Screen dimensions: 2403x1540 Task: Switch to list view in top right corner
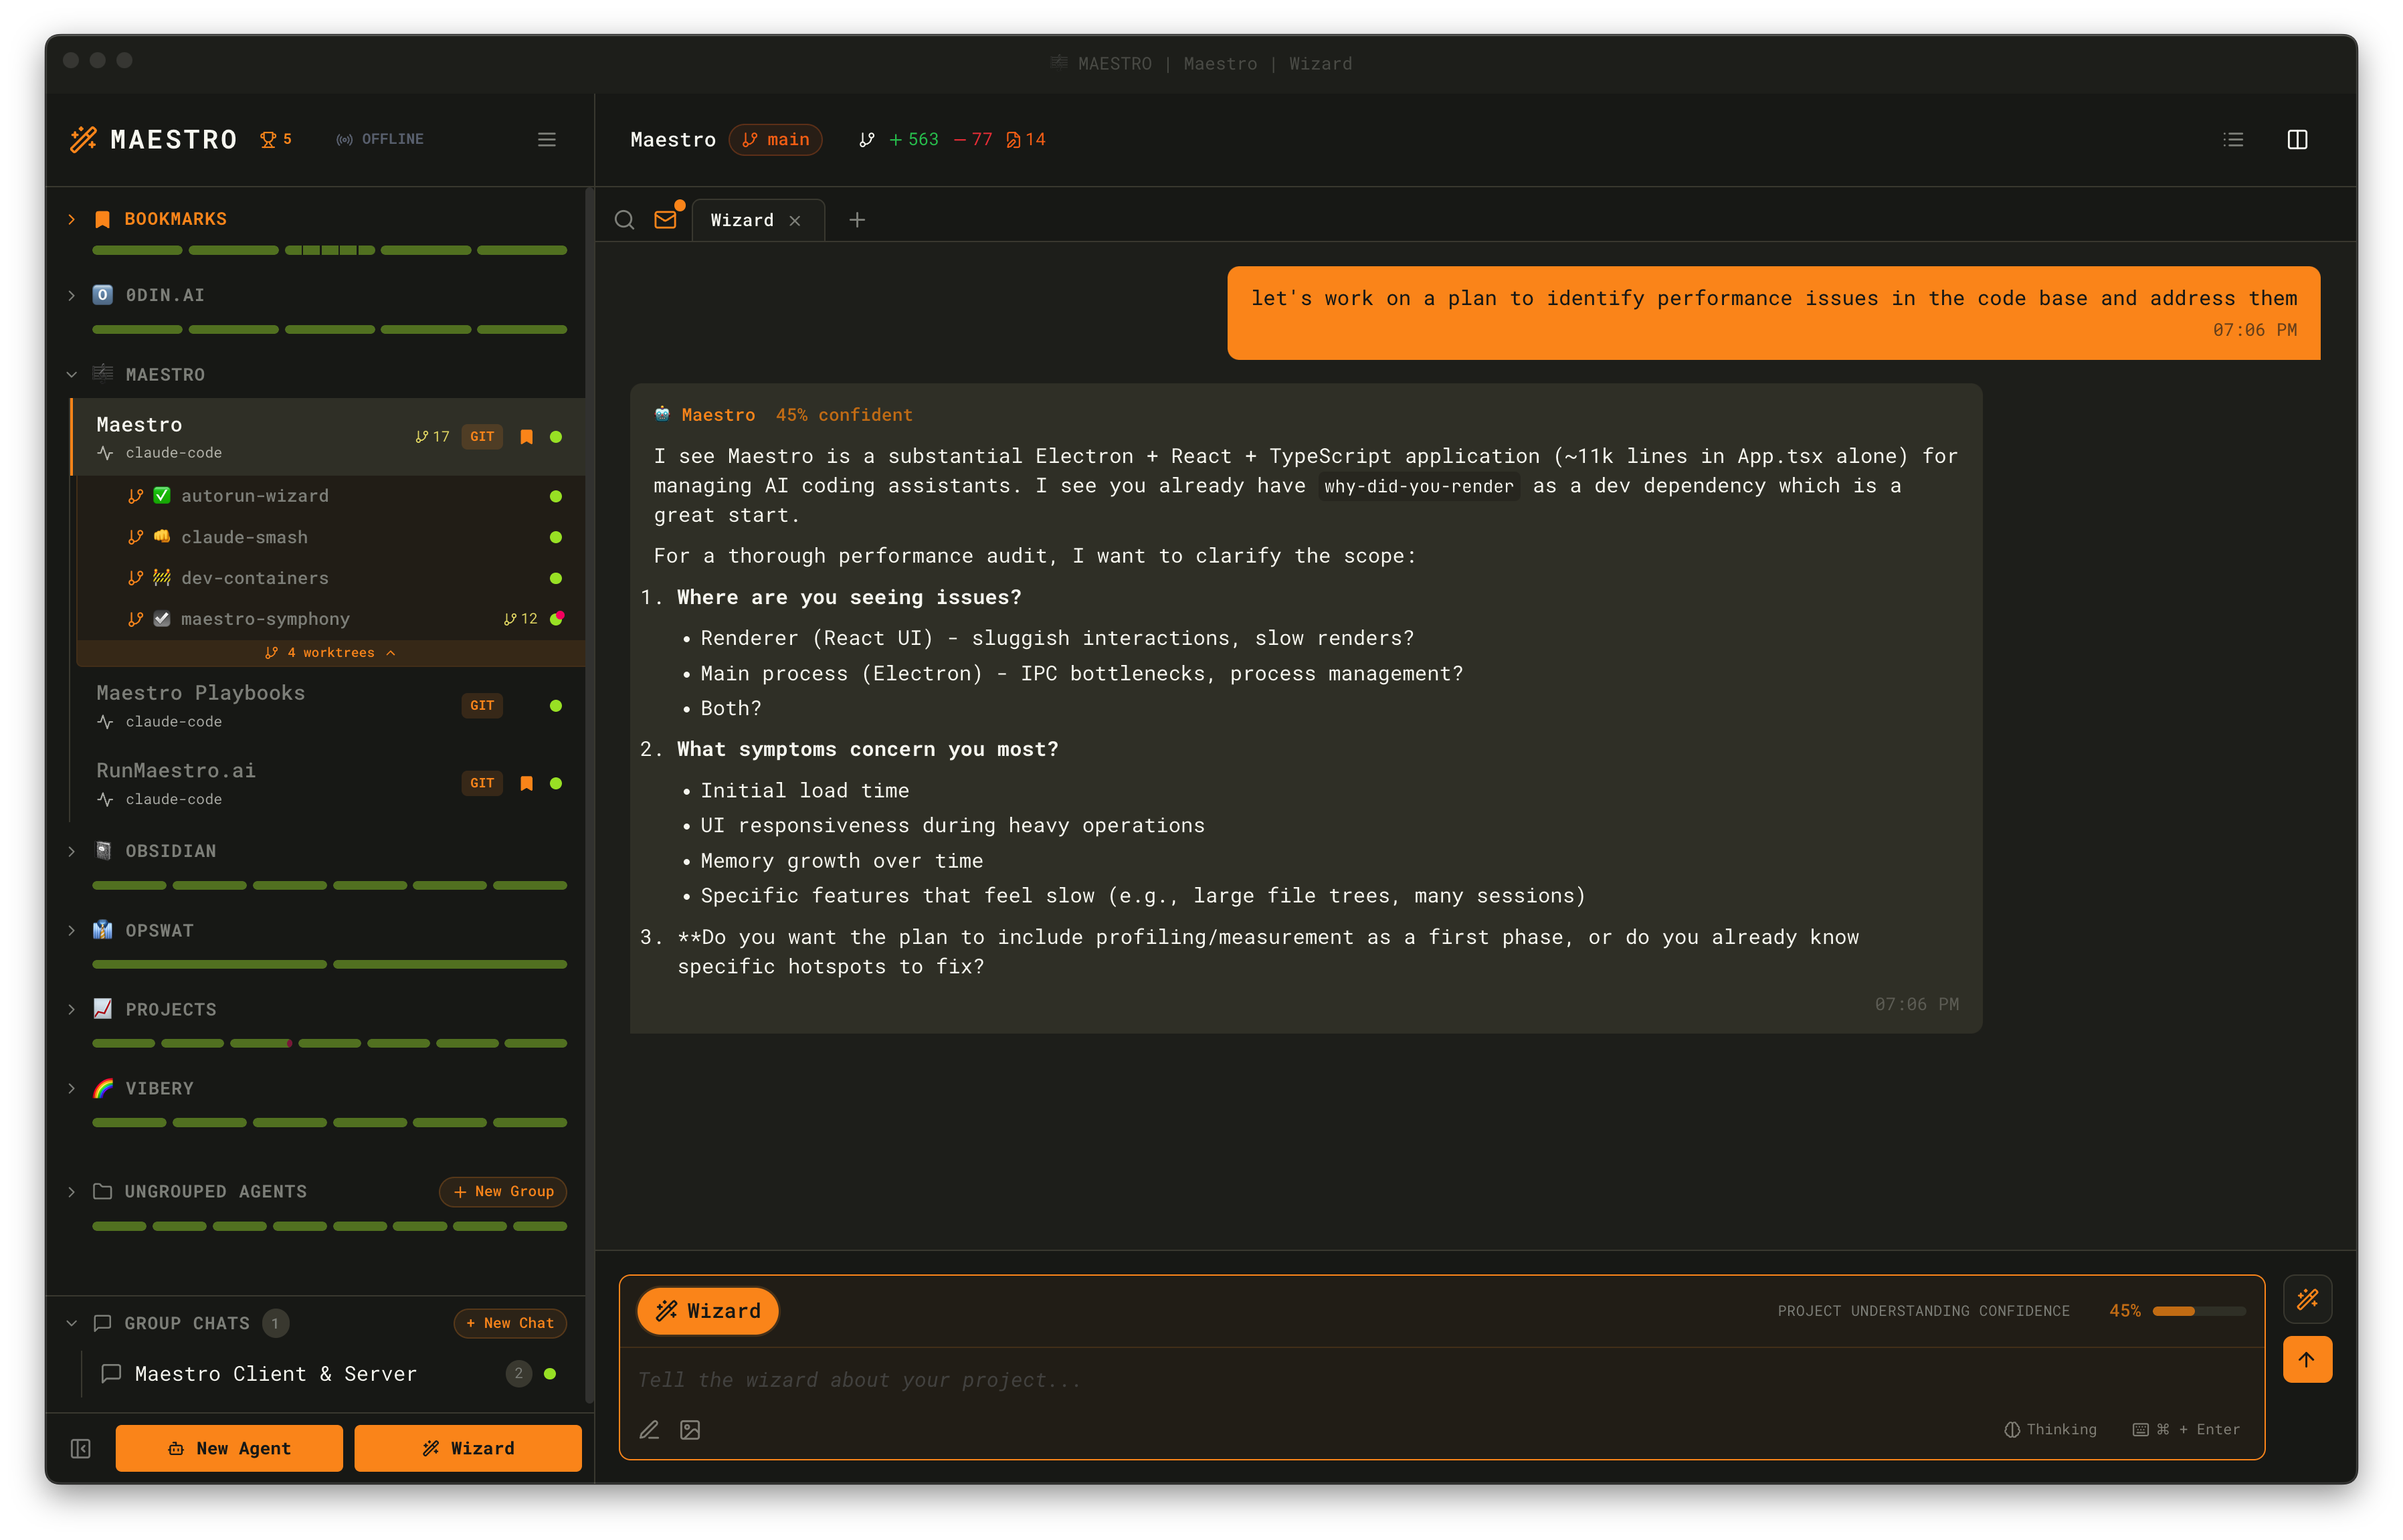2232,139
